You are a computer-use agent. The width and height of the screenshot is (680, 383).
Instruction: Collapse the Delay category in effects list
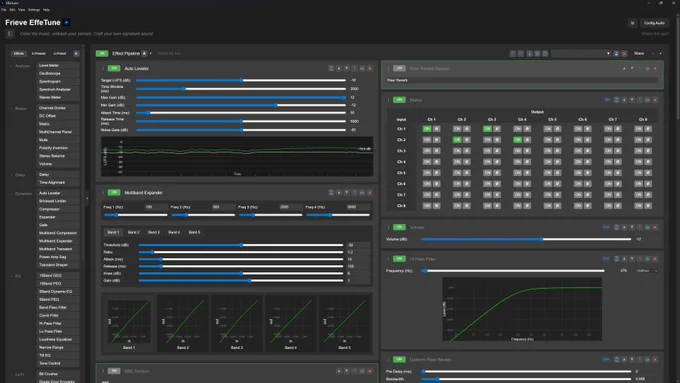click(12, 175)
